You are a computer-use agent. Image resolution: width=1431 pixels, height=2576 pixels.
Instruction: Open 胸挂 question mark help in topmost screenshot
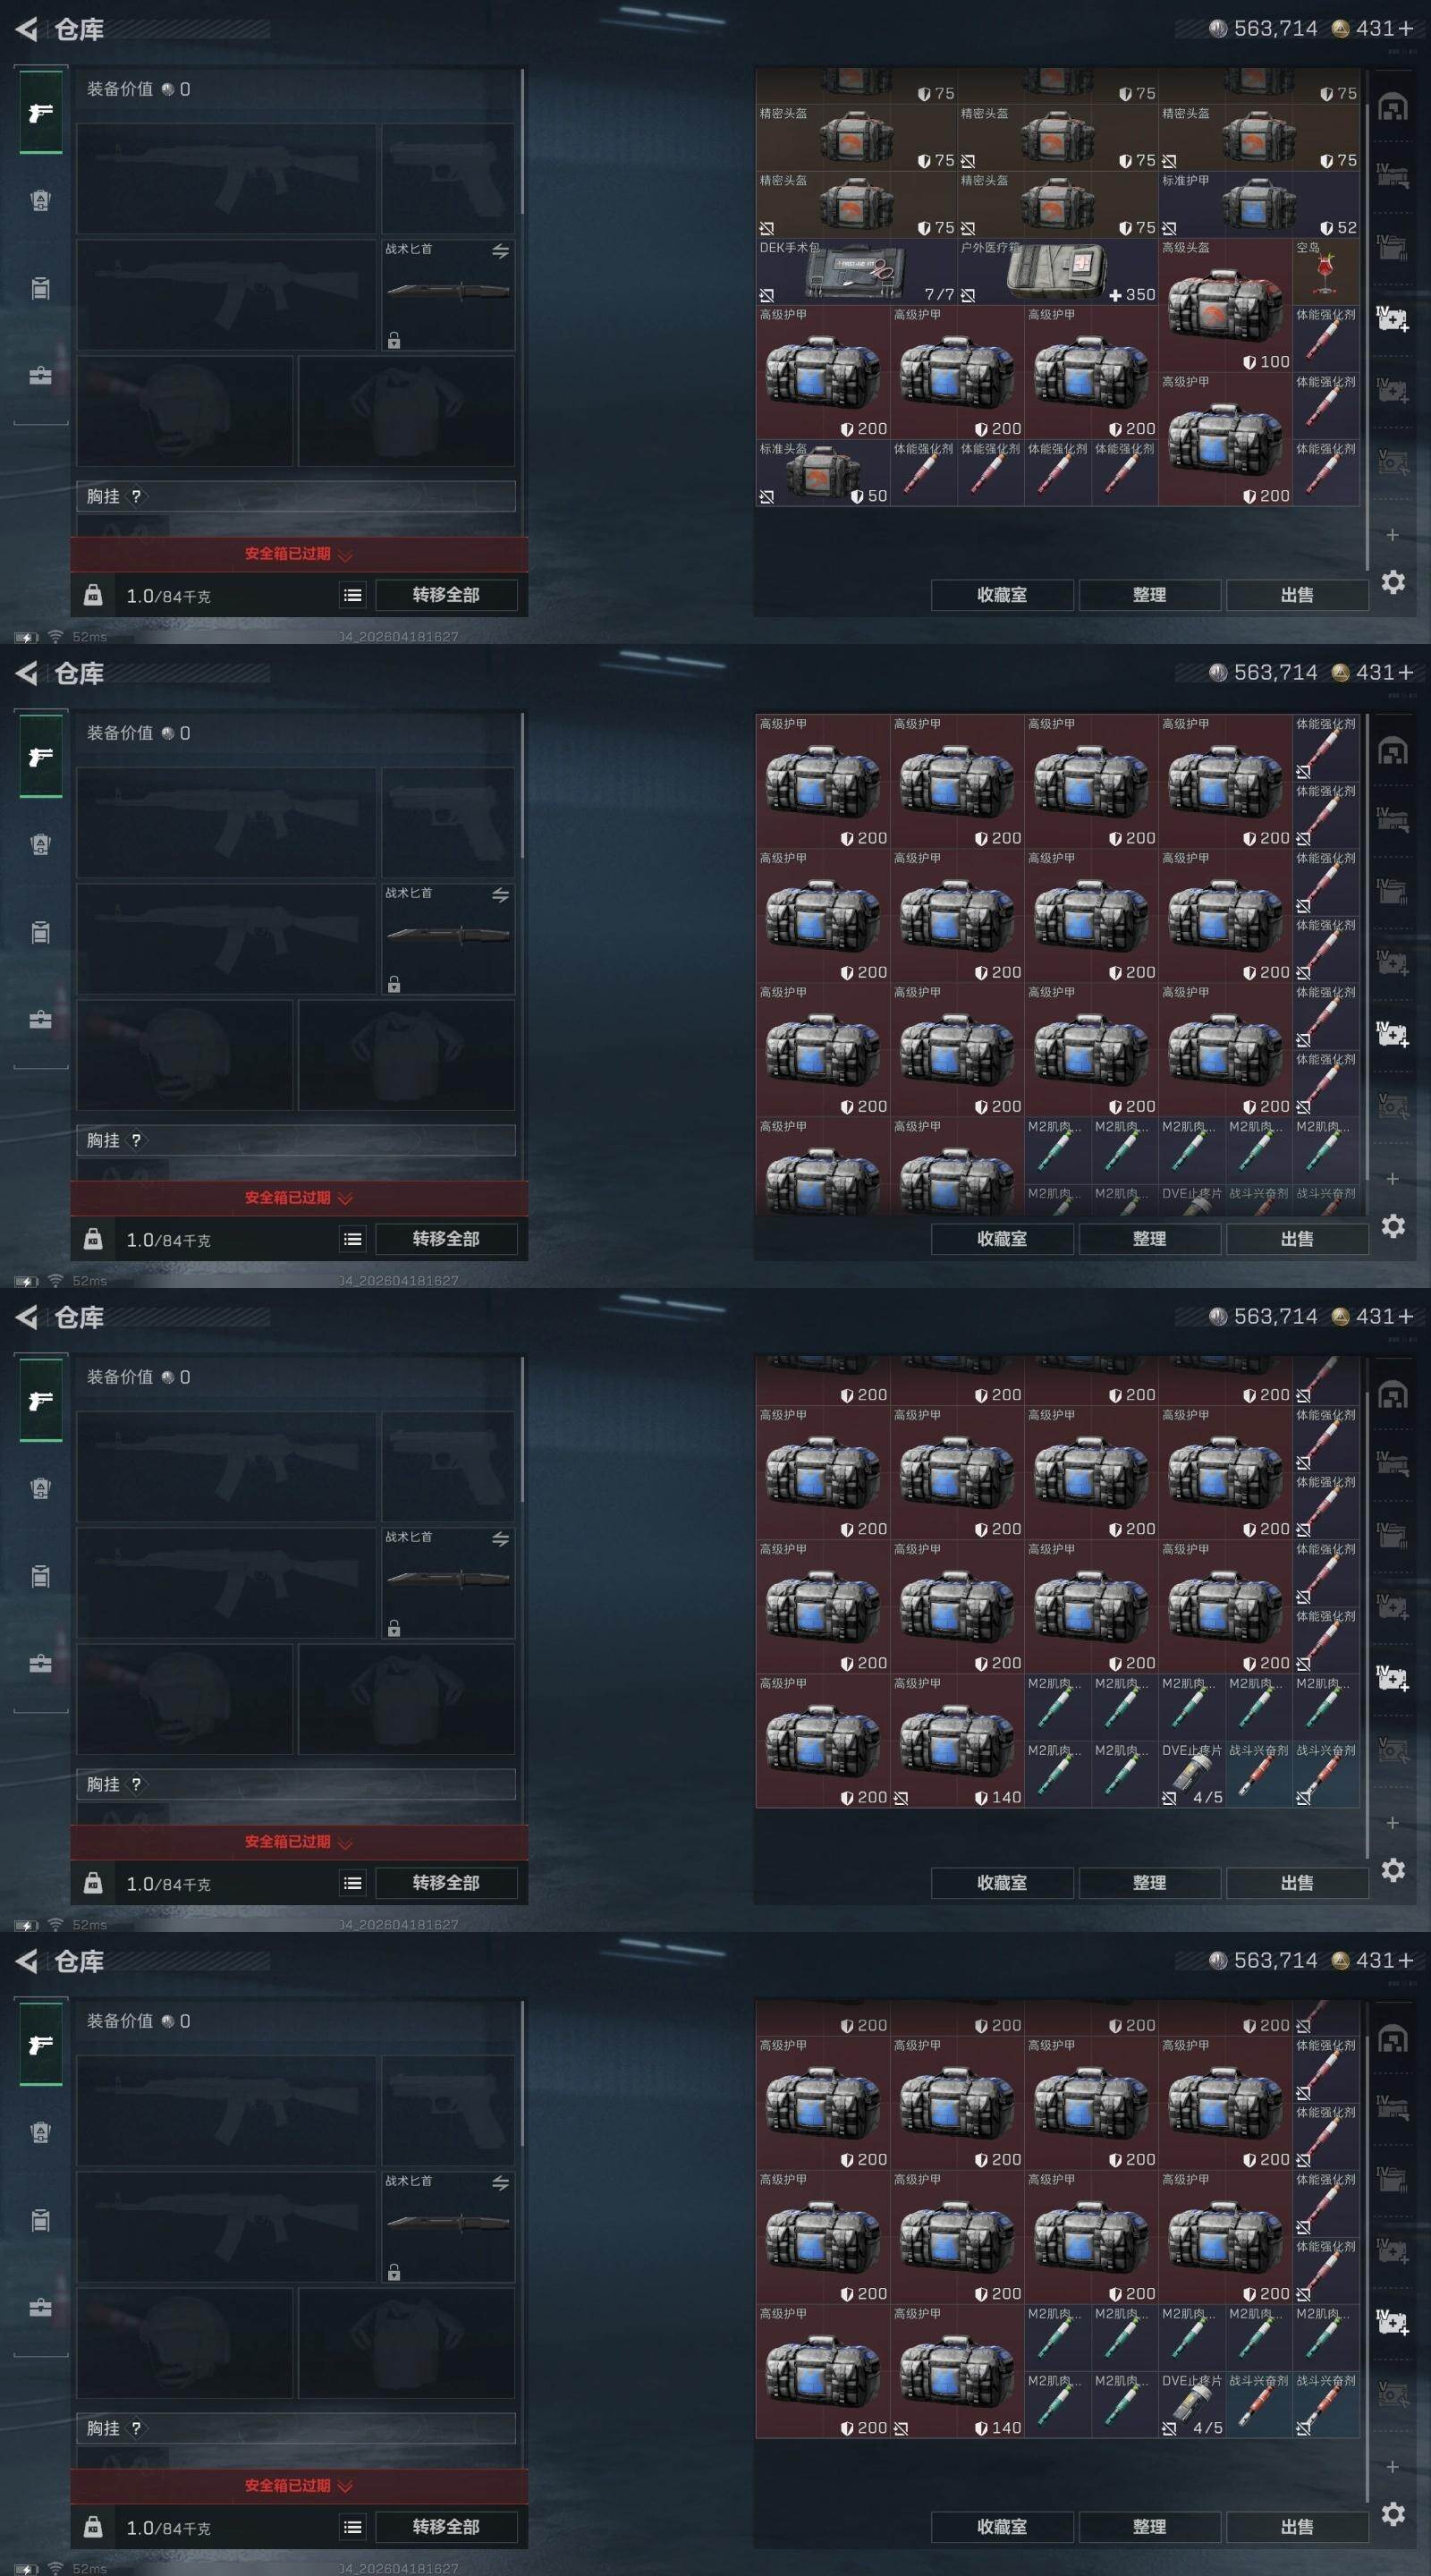coord(137,496)
